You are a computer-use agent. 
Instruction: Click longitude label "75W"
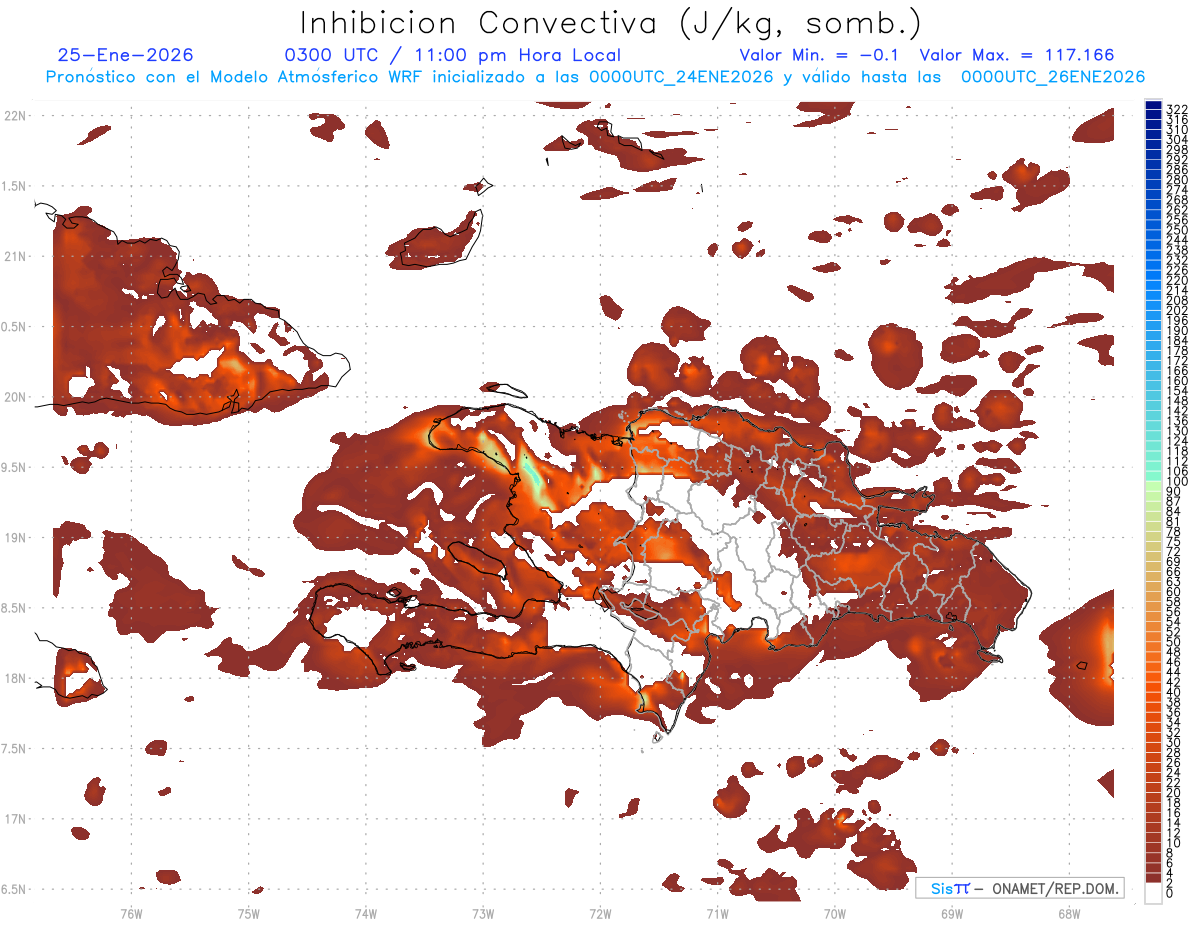(x=249, y=913)
